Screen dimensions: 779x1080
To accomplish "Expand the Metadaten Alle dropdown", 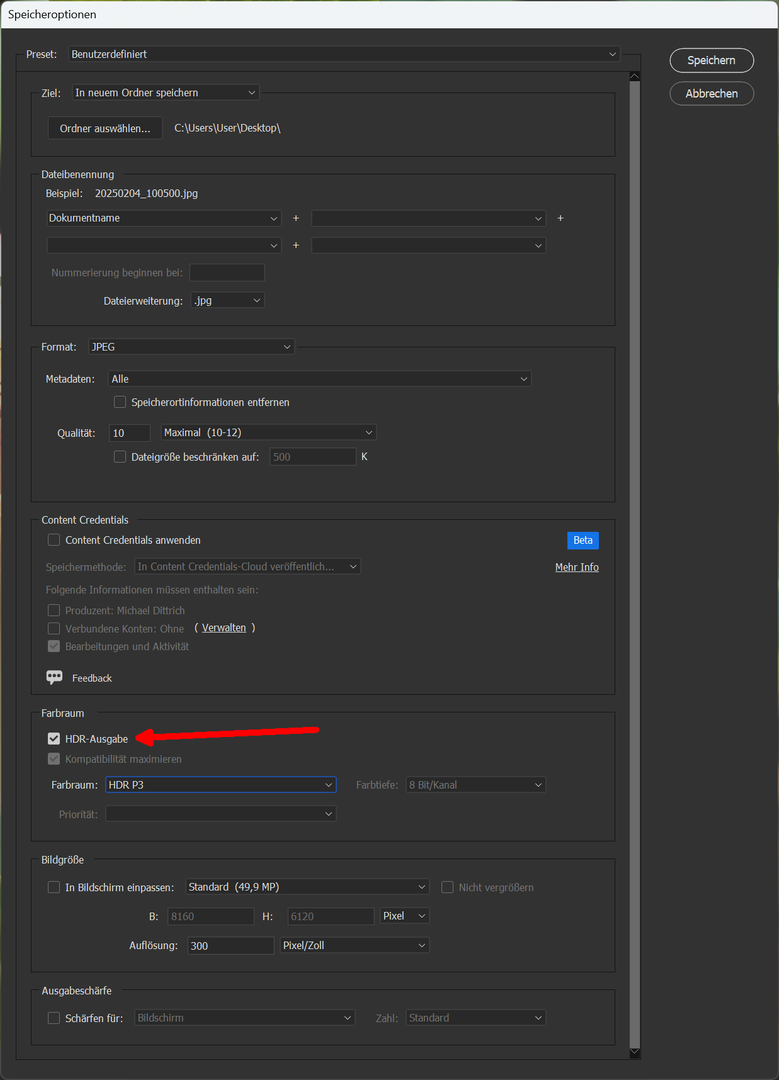I will point(318,379).
